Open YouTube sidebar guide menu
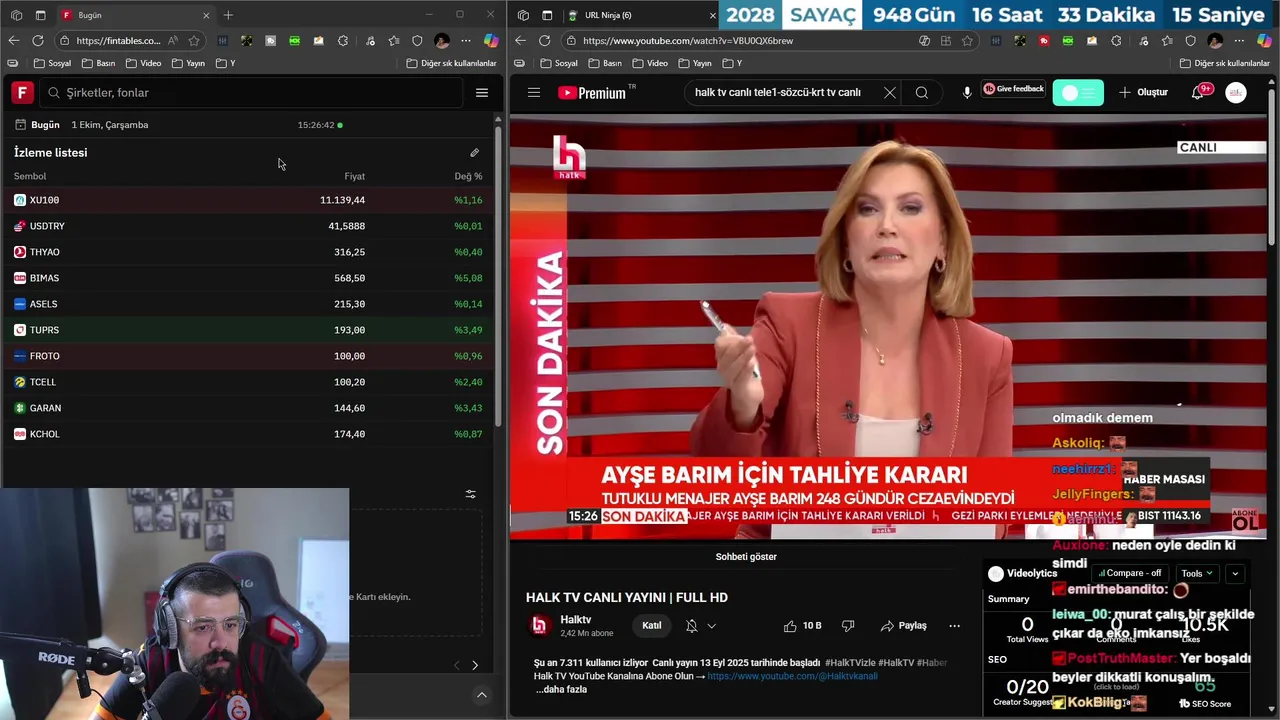 click(x=534, y=93)
